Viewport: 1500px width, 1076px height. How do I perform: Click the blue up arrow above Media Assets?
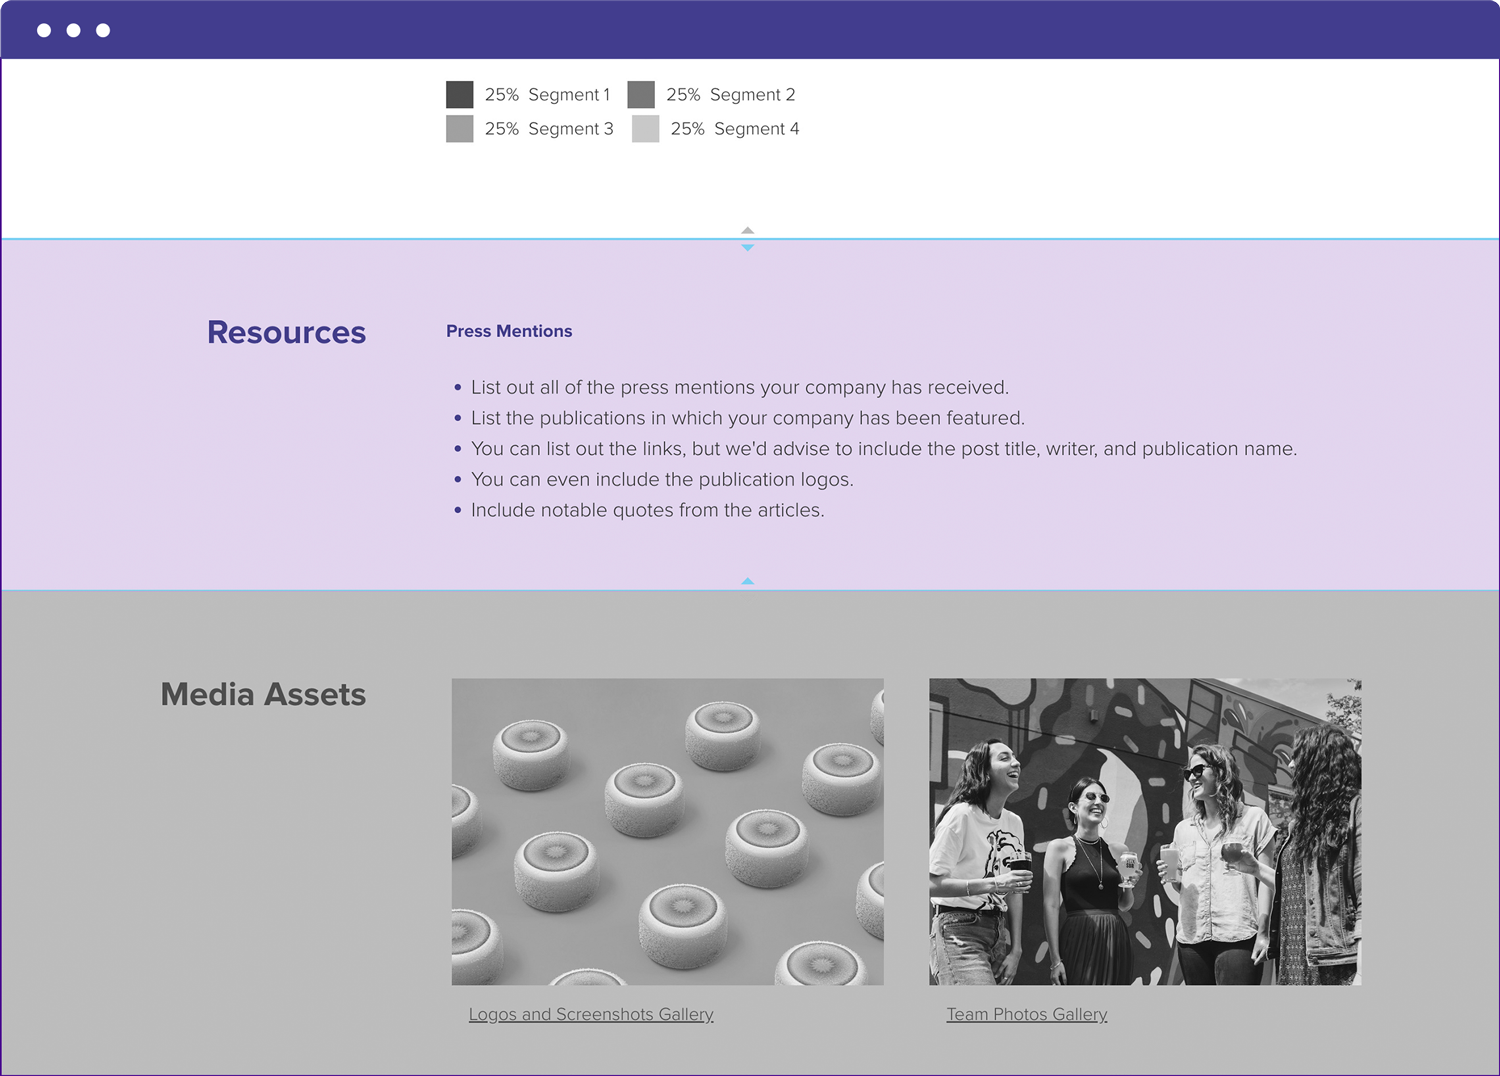click(x=747, y=581)
